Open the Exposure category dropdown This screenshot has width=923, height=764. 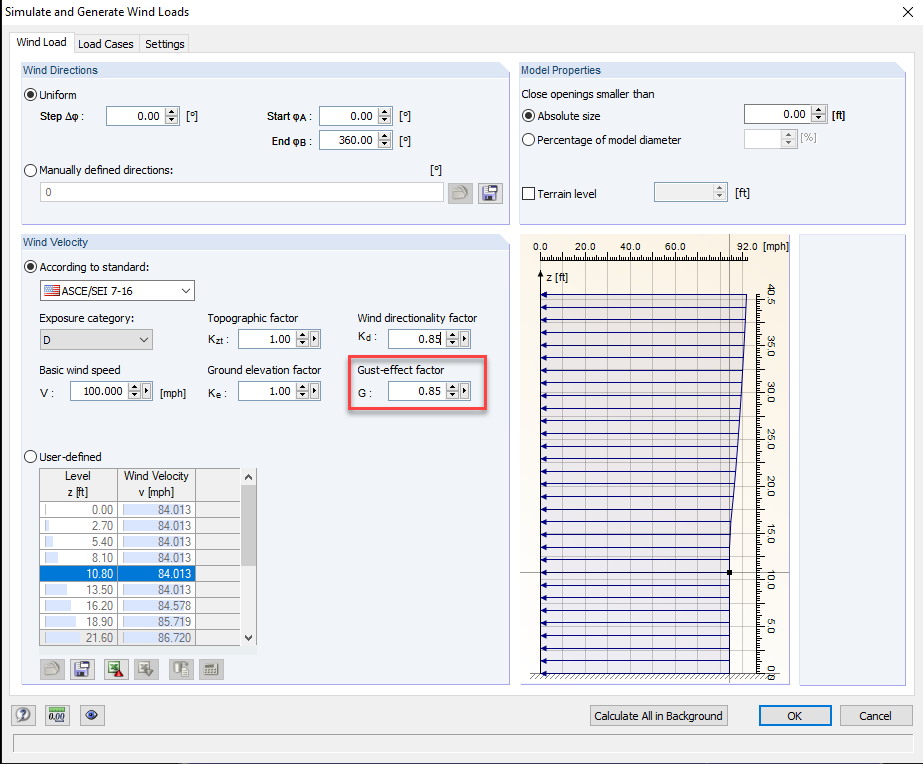[x=96, y=340]
